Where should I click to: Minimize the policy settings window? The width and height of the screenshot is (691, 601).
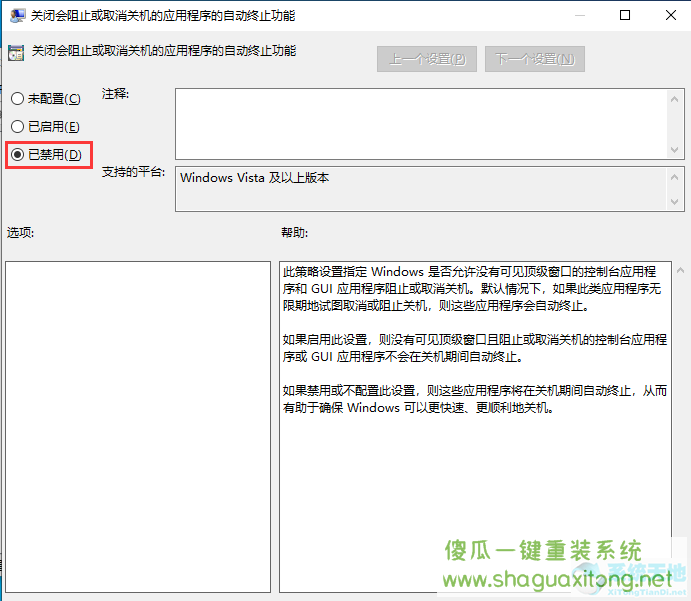[580, 15]
